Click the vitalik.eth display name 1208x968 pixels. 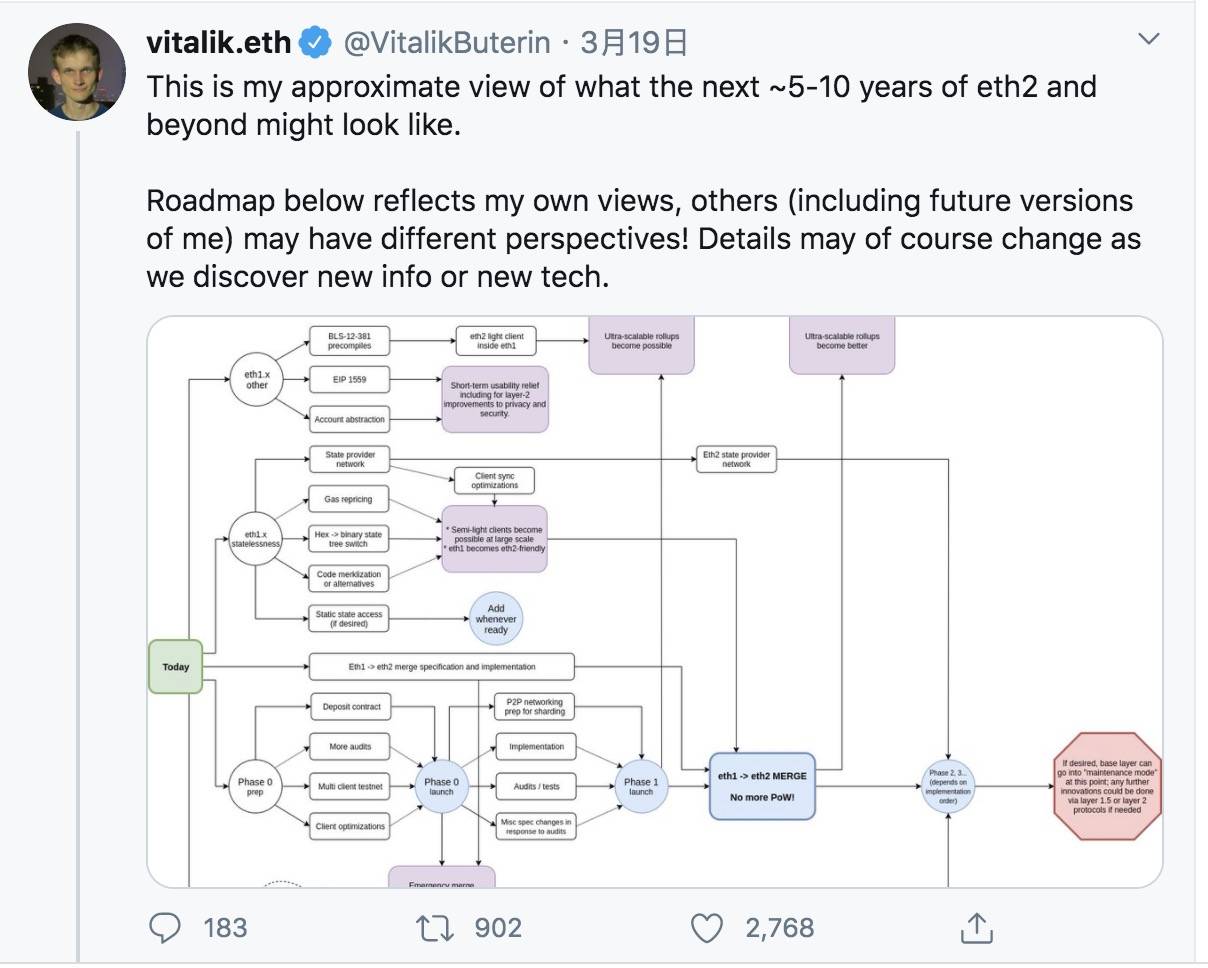(219, 42)
